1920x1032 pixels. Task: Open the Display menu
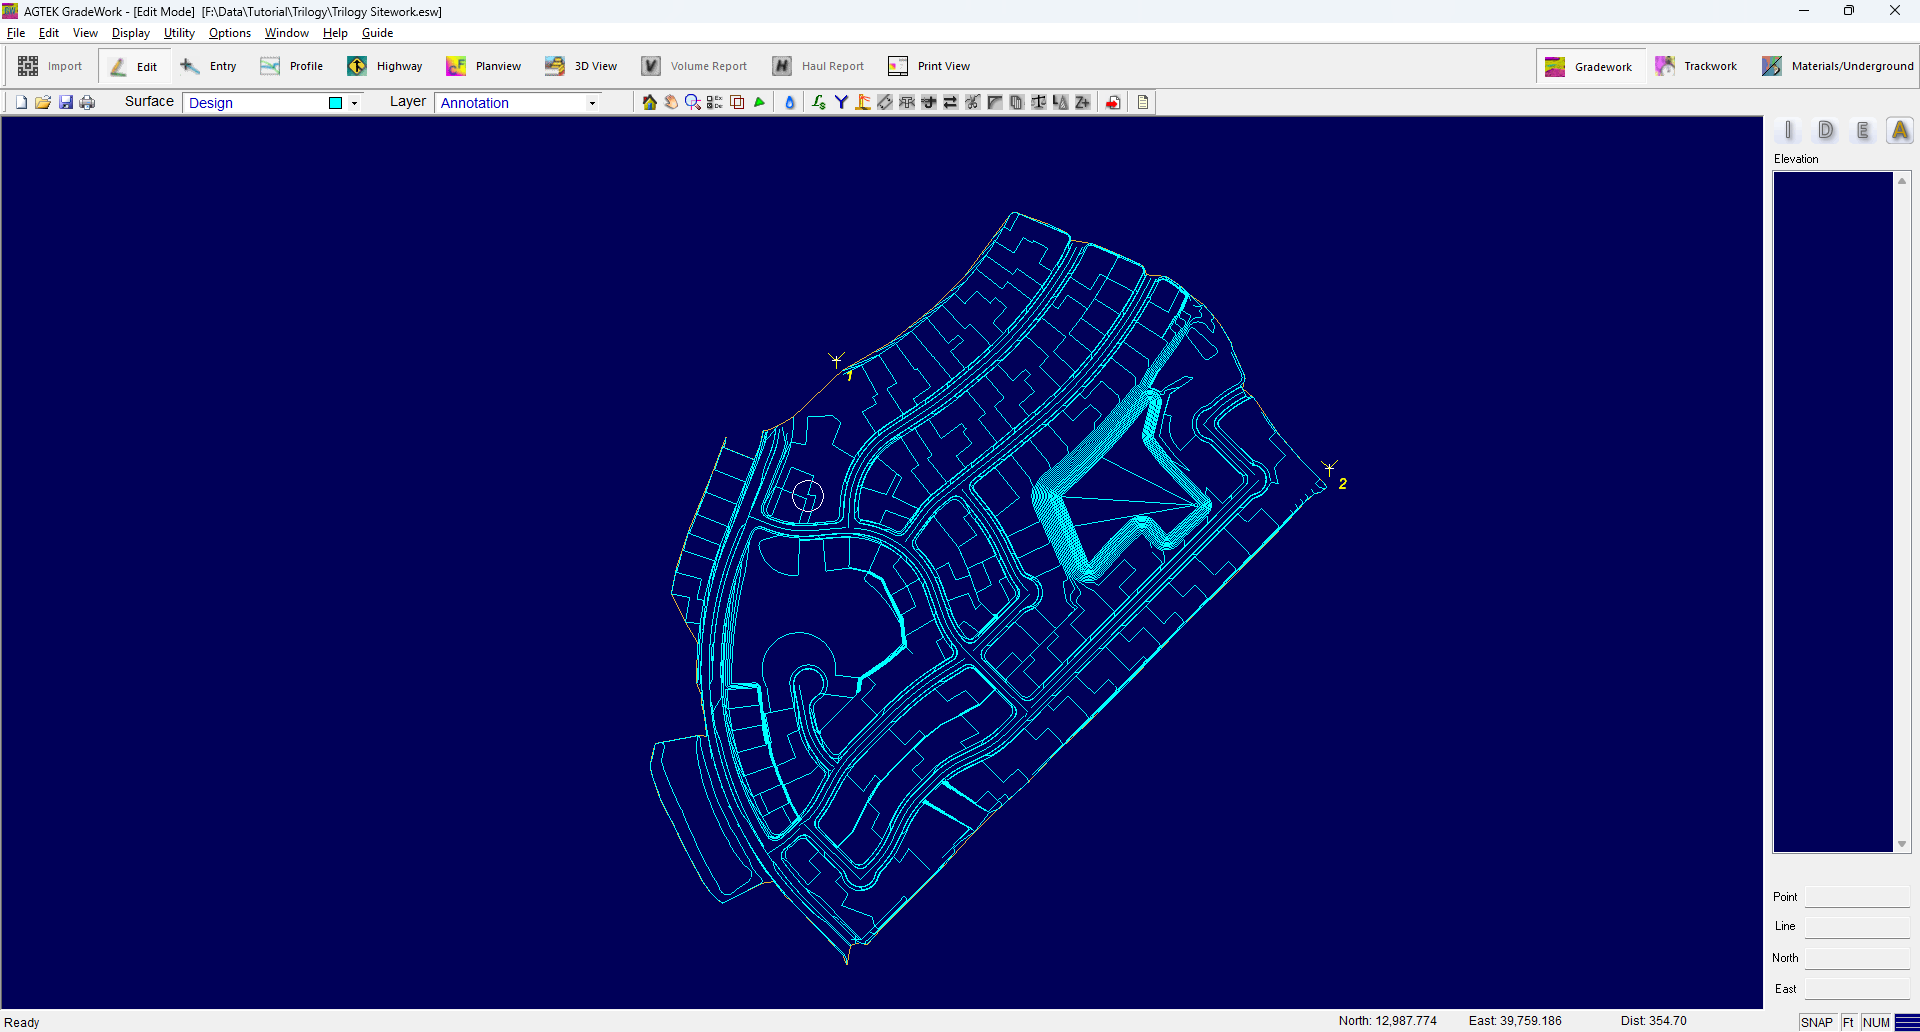click(x=131, y=33)
